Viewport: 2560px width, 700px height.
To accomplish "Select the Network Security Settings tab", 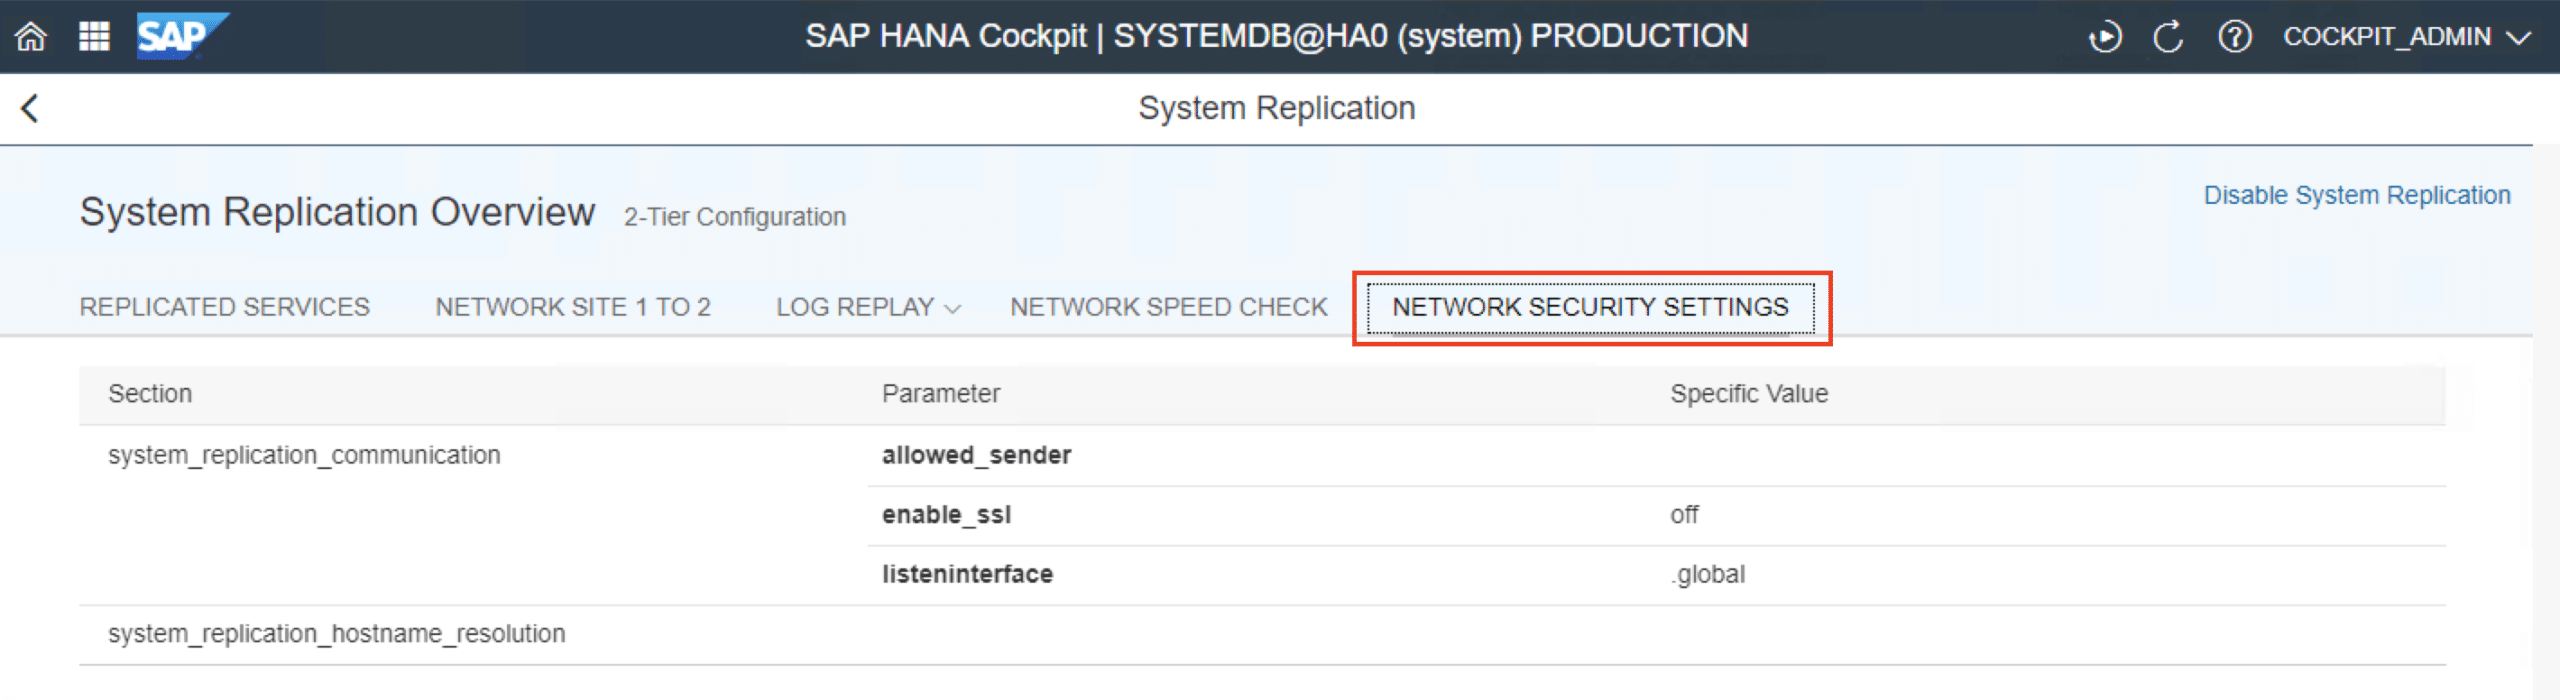I will point(1590,307).
